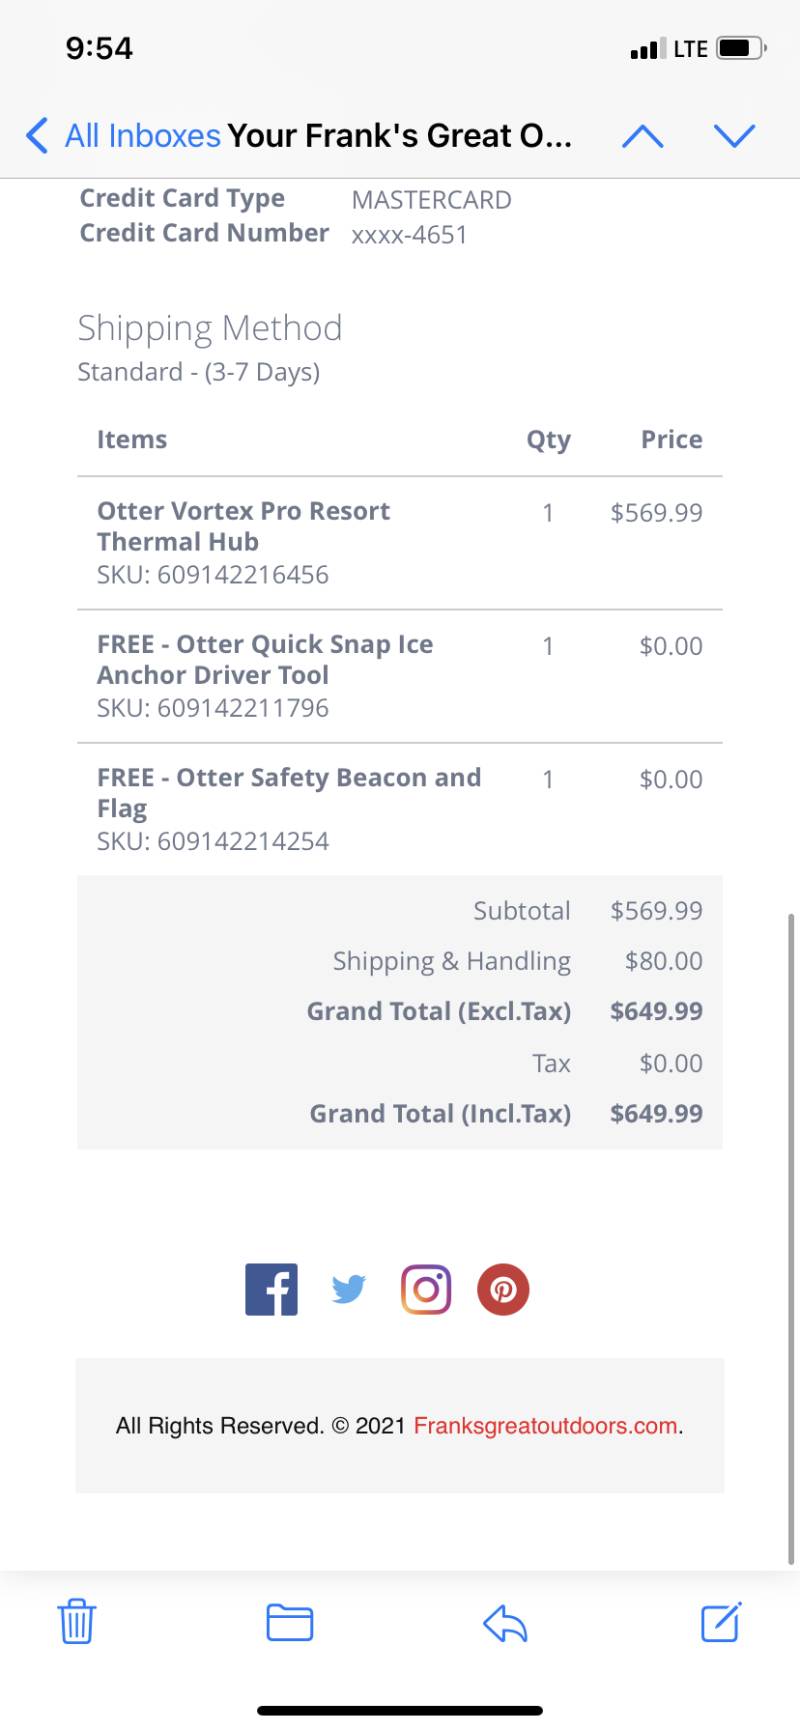Tap the home indicator bar at bottom

[400, 1711]
